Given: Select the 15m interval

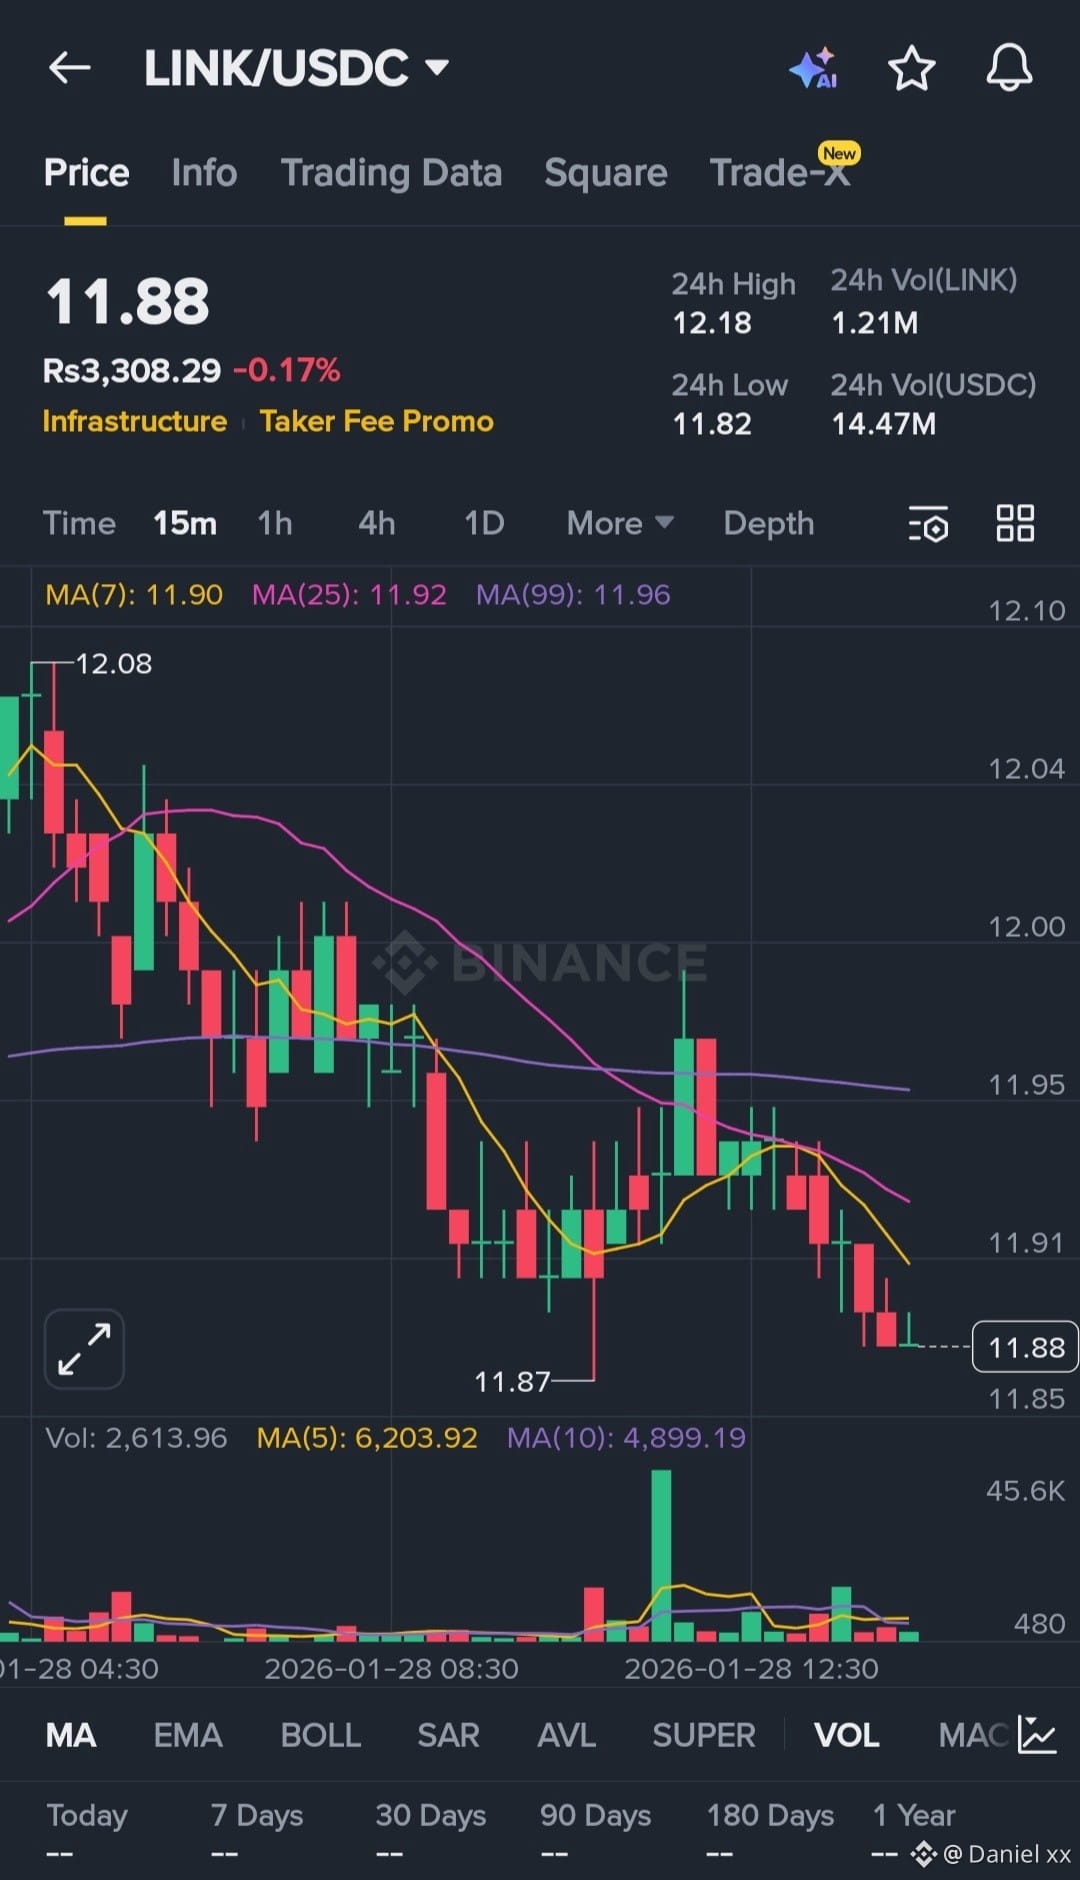Looking at the screenshot, I should pos(185,523).
